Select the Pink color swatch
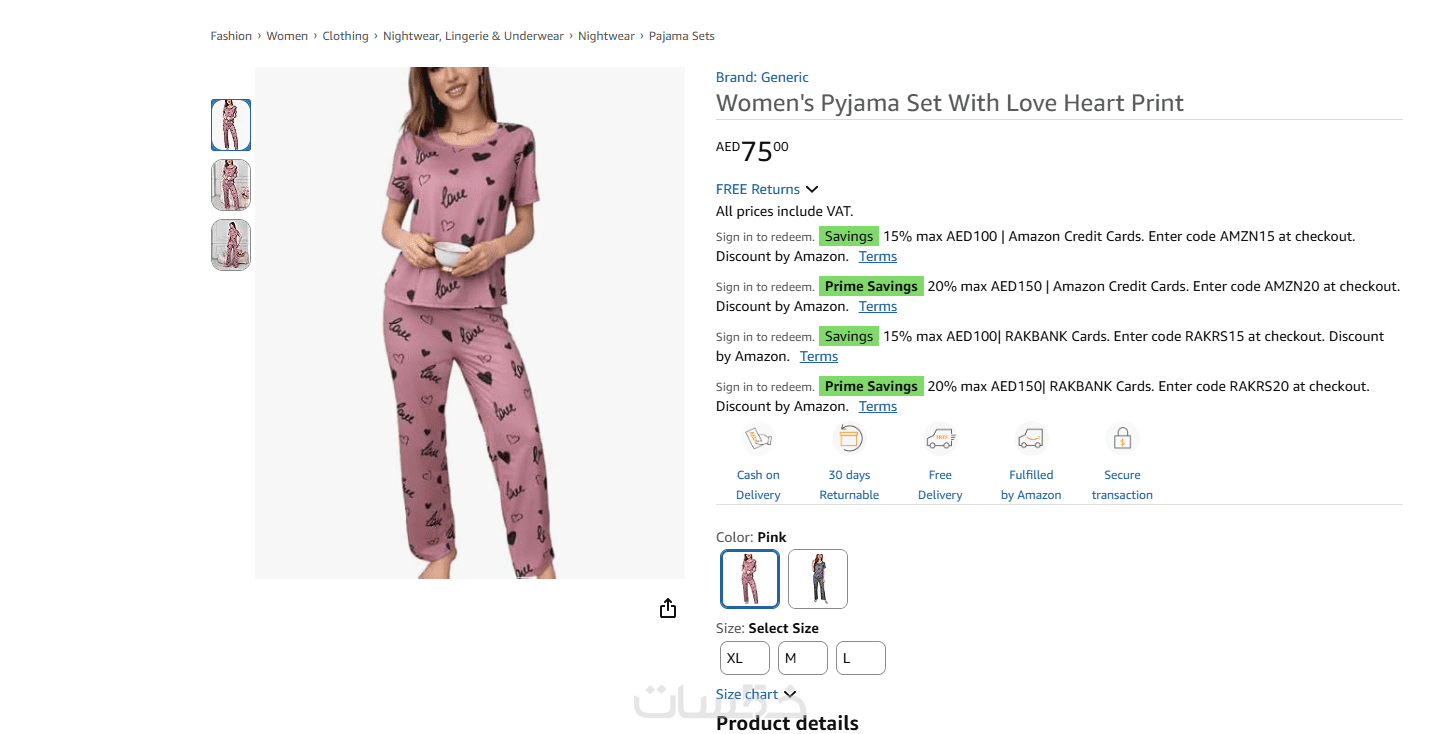1442x734 pixels. coord(750,579)
